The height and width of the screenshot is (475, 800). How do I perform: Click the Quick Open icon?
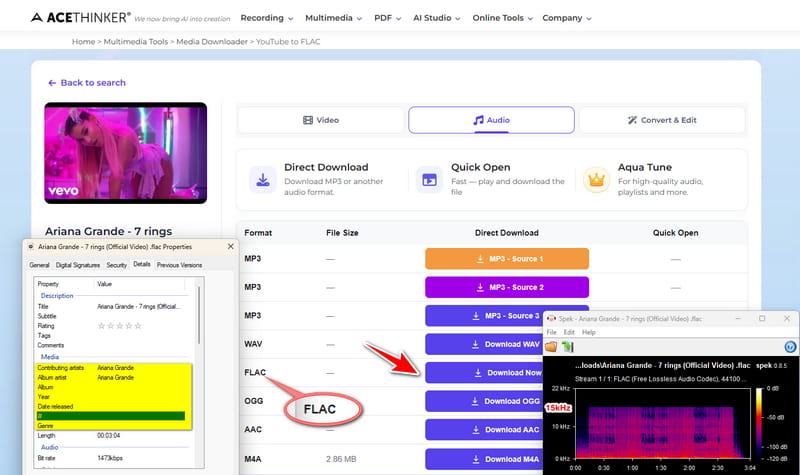click(x=429, y=180)
